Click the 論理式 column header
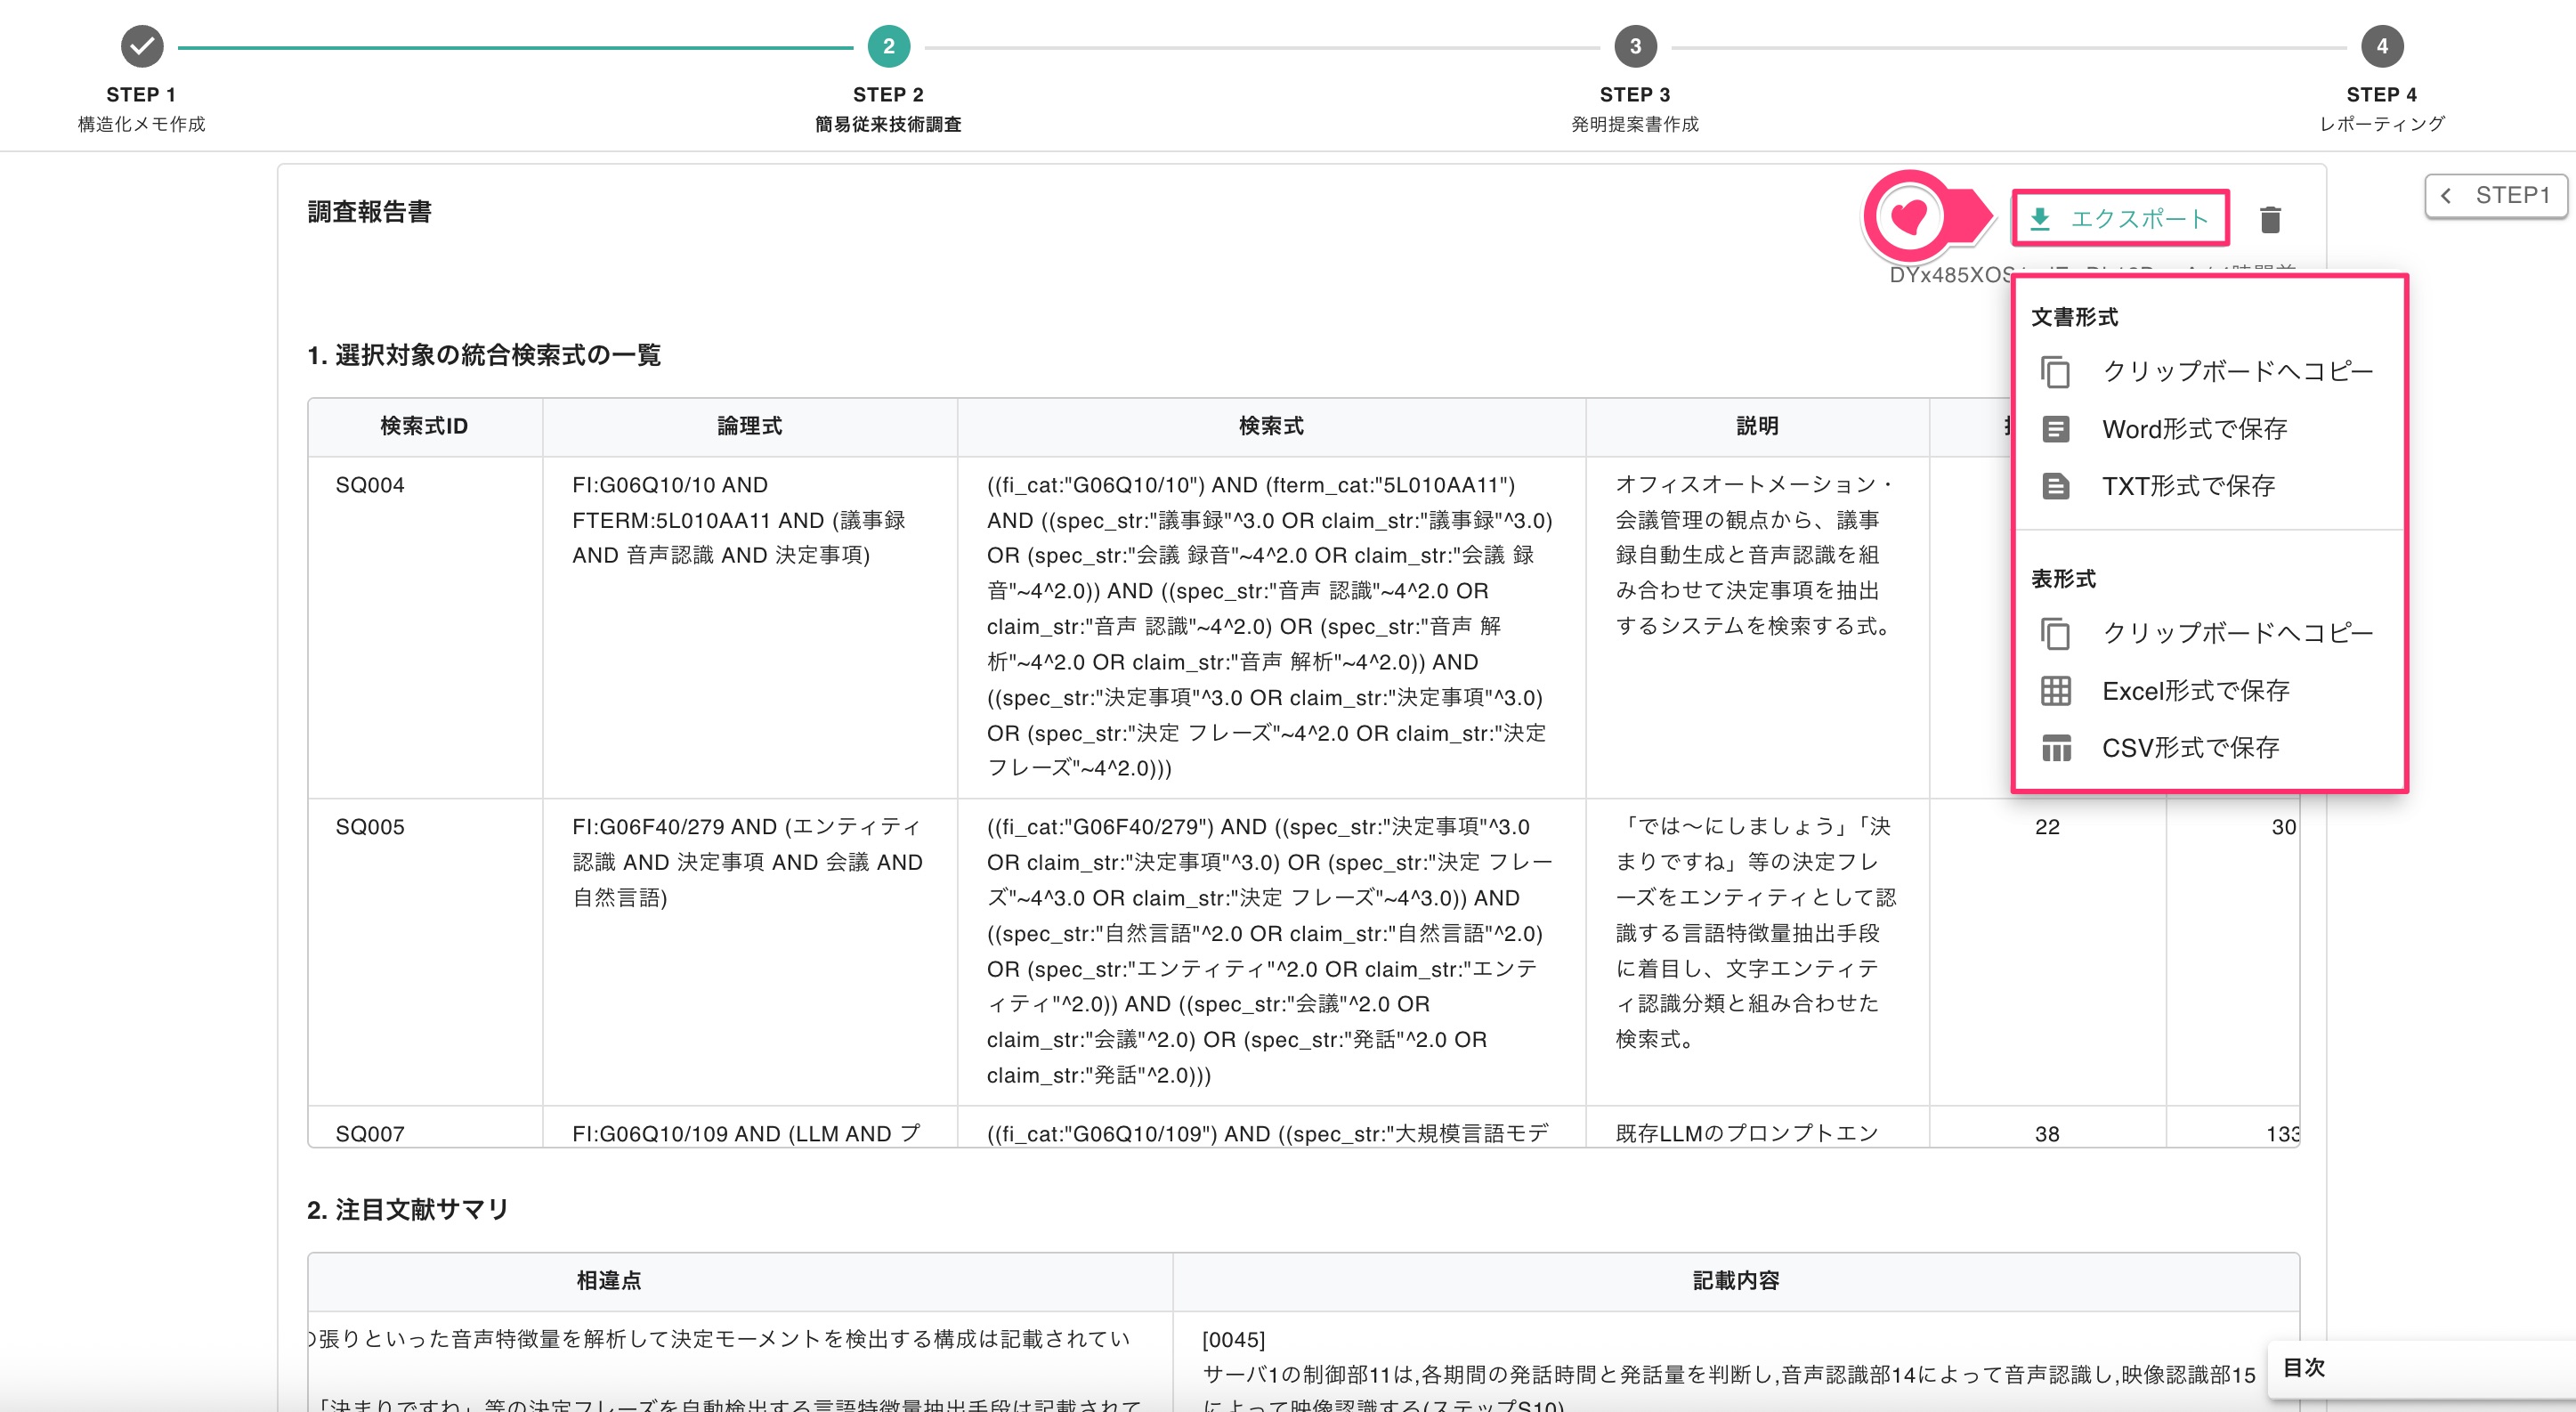This screenshot has width=2576, height=1412. (x=750, y=427)
